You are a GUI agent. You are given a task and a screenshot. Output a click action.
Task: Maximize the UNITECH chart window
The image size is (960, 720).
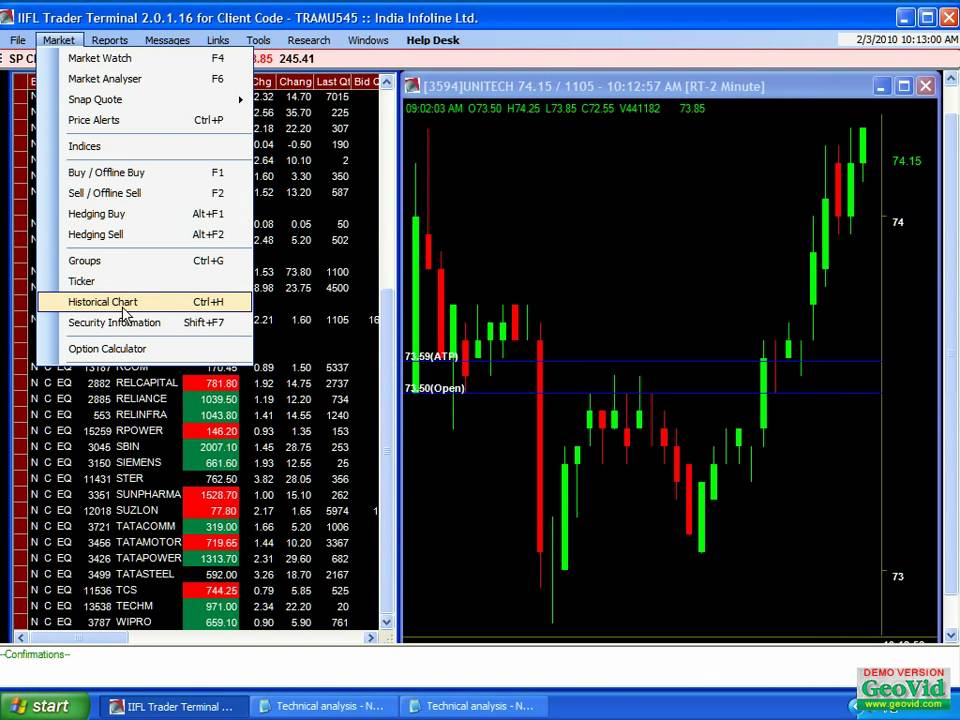(x=904, y=86)
